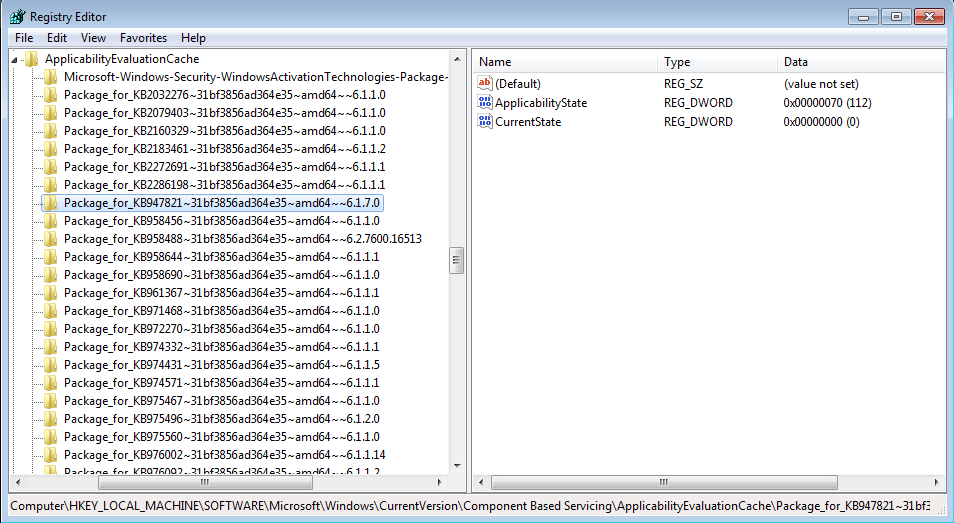Select the Microsoft-Windows-Security-WindowsActivationTechnologies-Package key
This screenshot has height=523, width=954.
256,77
